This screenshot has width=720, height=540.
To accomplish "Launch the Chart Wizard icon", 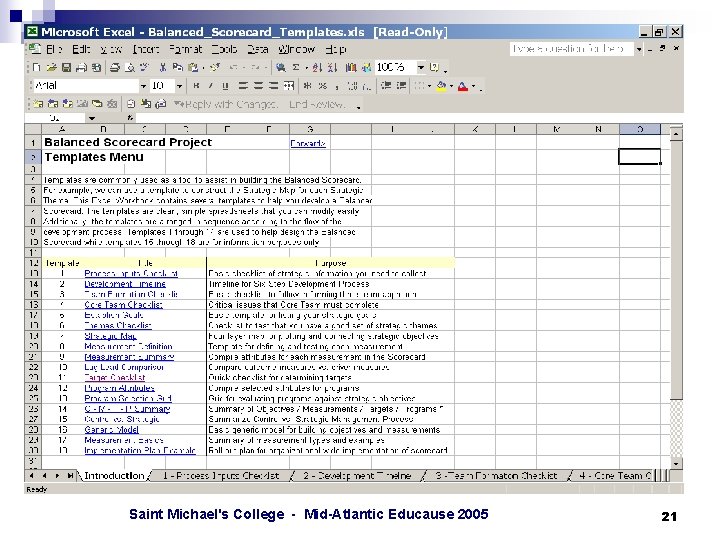I will (351, 68).
